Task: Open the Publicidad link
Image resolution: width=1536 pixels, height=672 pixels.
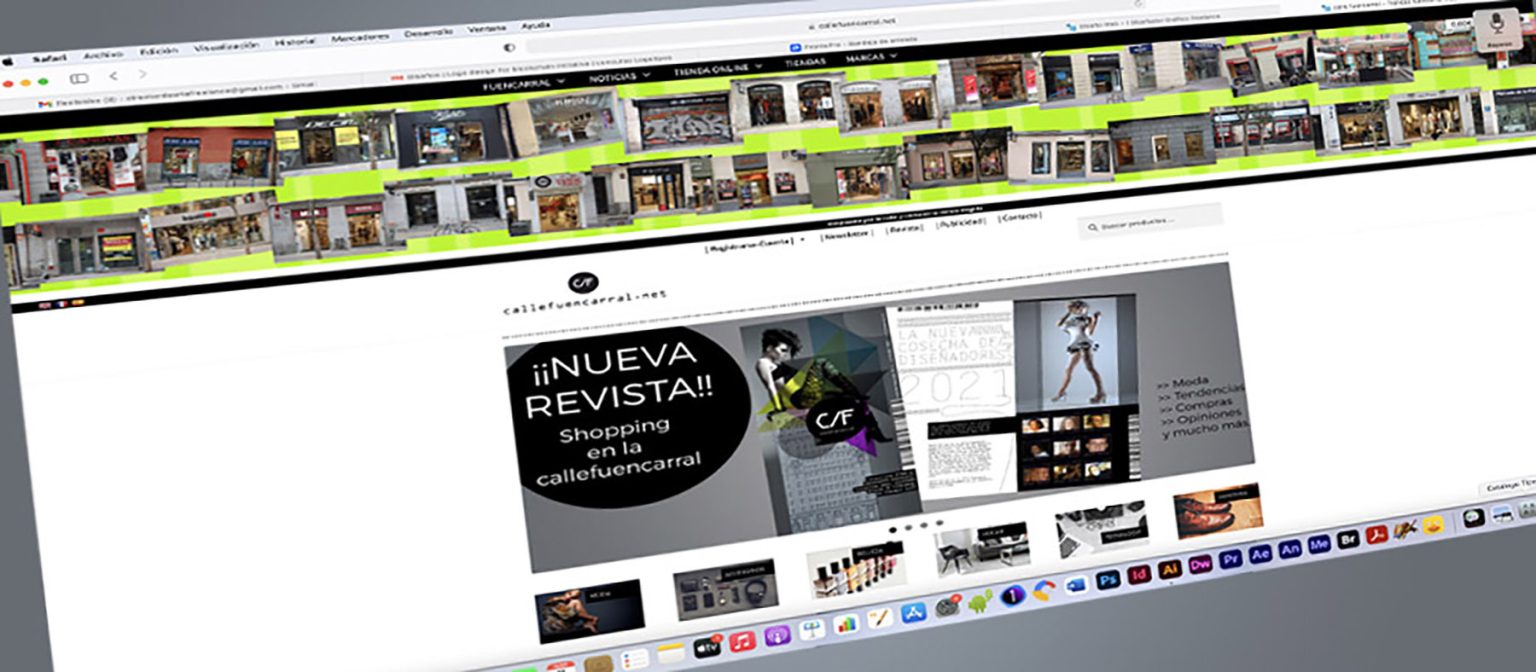Action: click(x=961, y=224)
